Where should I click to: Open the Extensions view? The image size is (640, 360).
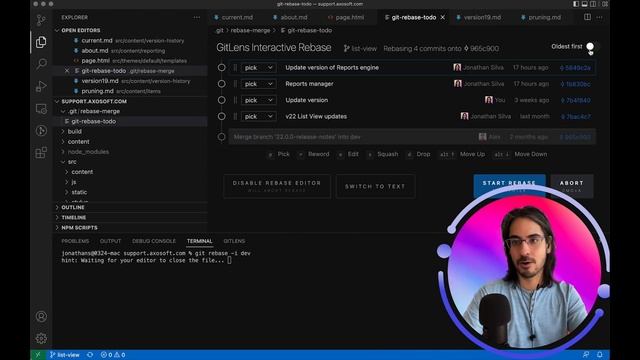(41, 153)
